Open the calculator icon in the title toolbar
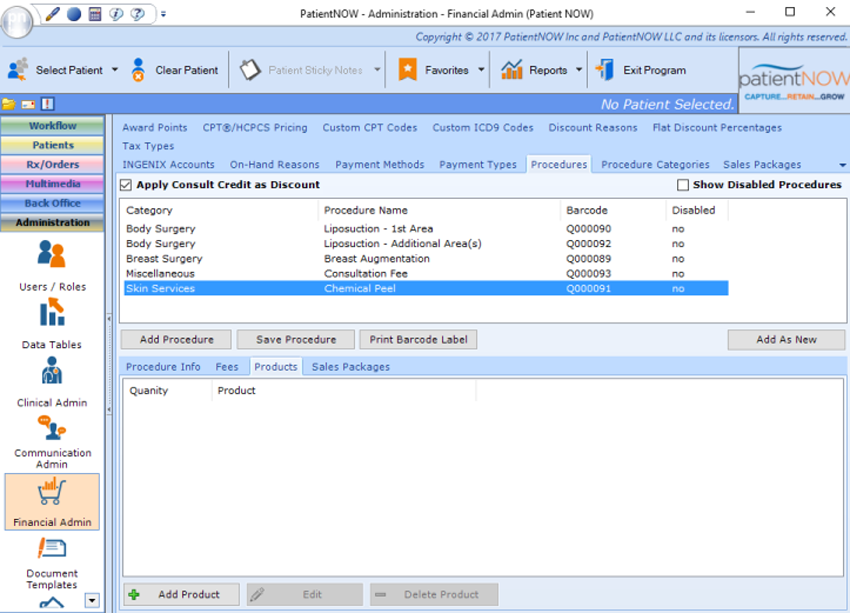The height and width of the screenshot is (613, 850). tap(92, 13)
